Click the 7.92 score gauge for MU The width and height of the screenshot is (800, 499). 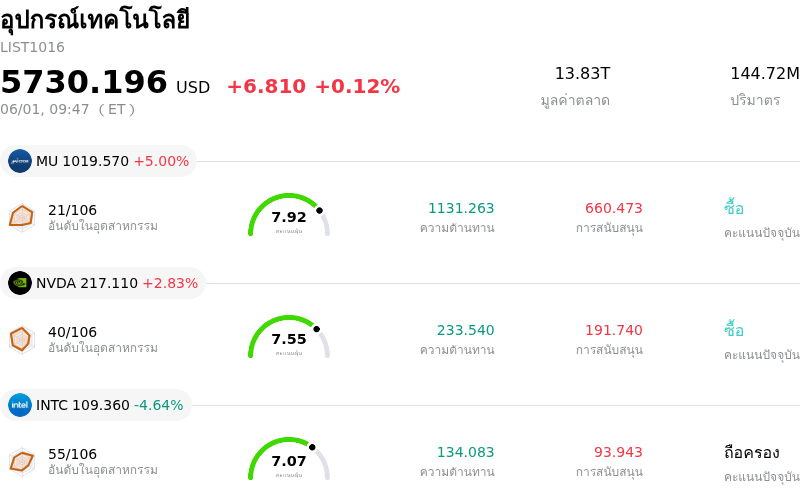click(x=289, y=215)
